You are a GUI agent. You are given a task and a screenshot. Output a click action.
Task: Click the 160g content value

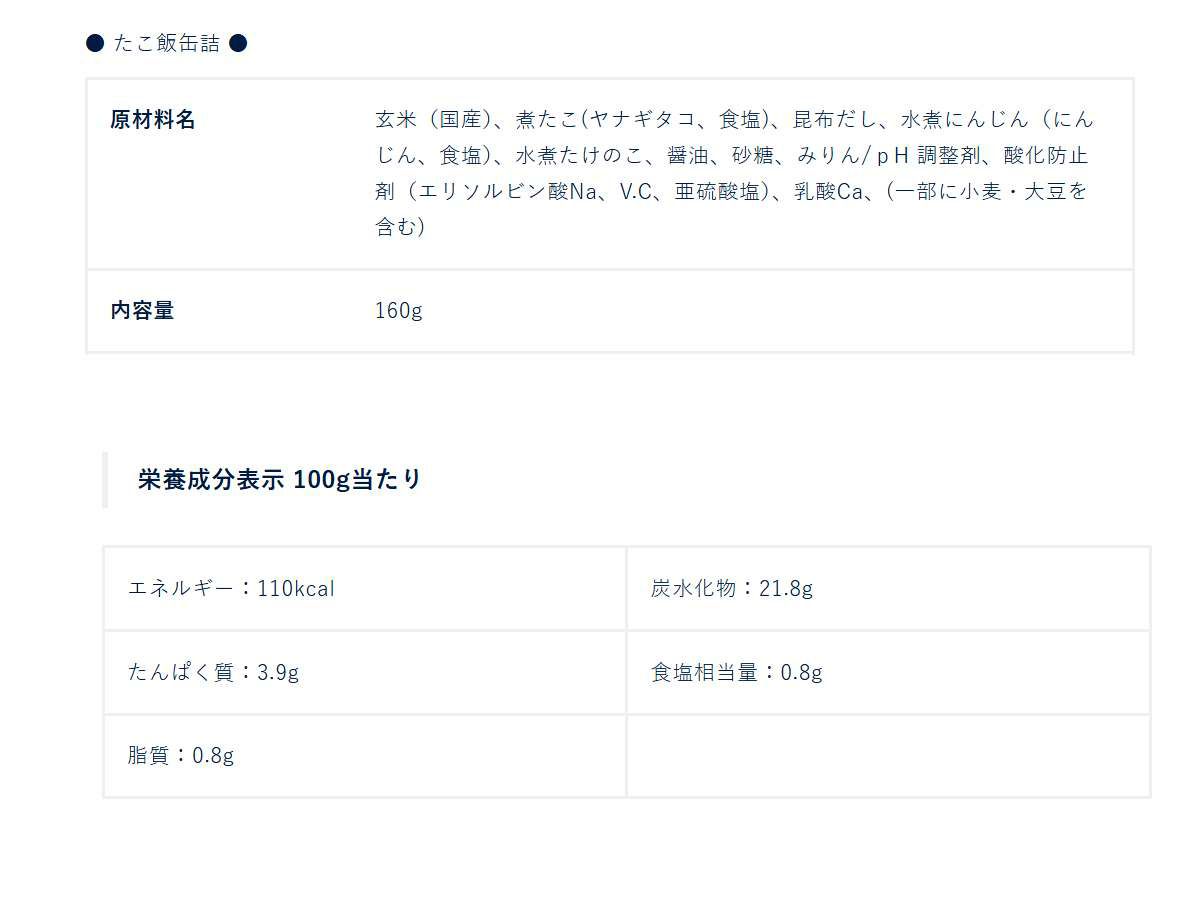399,310
